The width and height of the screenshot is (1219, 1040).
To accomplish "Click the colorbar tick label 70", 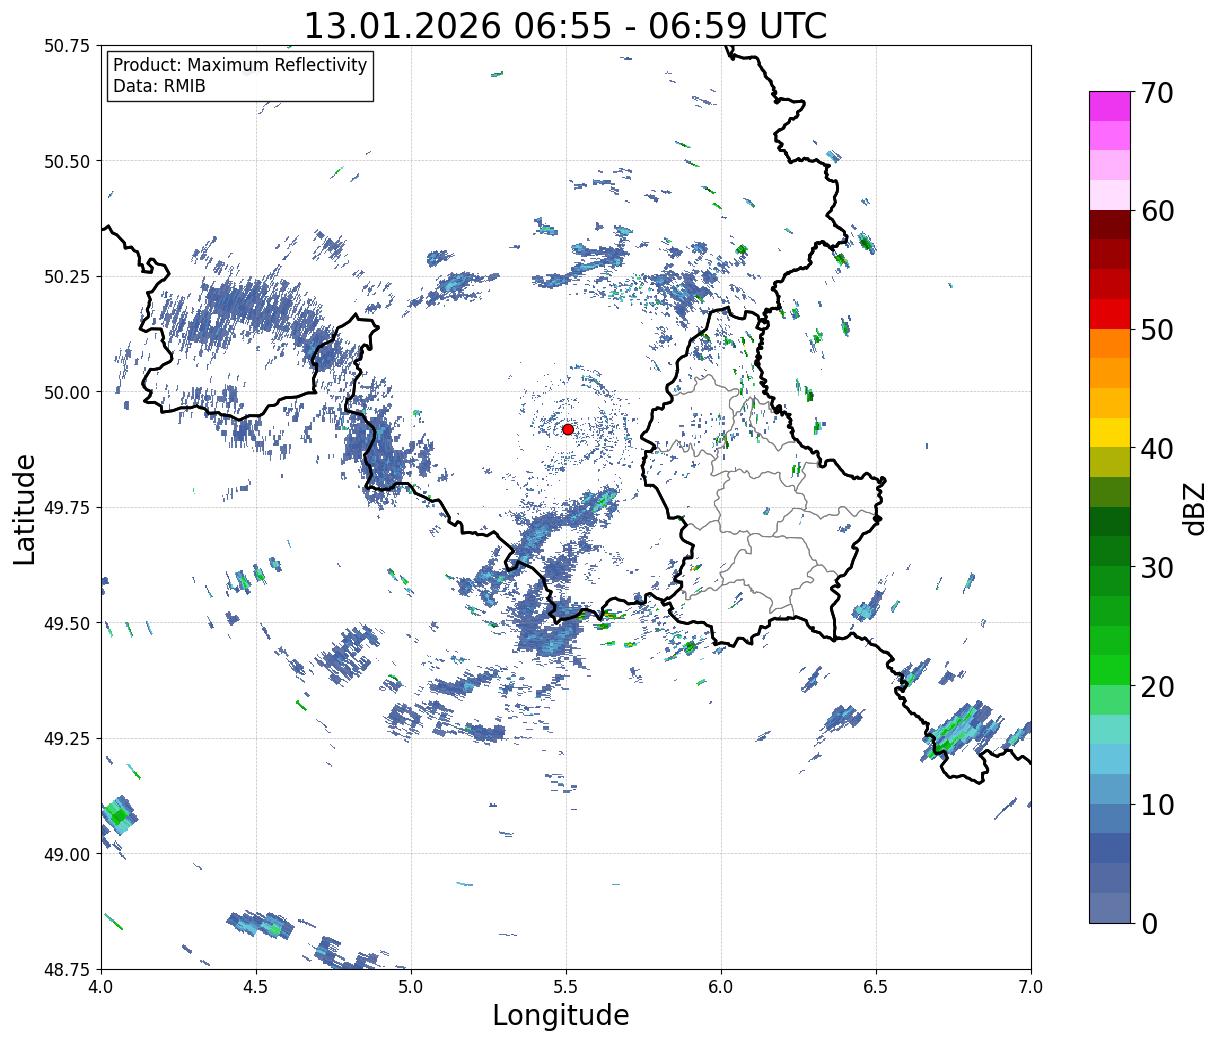I will pyautogui.click(x=1156, y=93).
